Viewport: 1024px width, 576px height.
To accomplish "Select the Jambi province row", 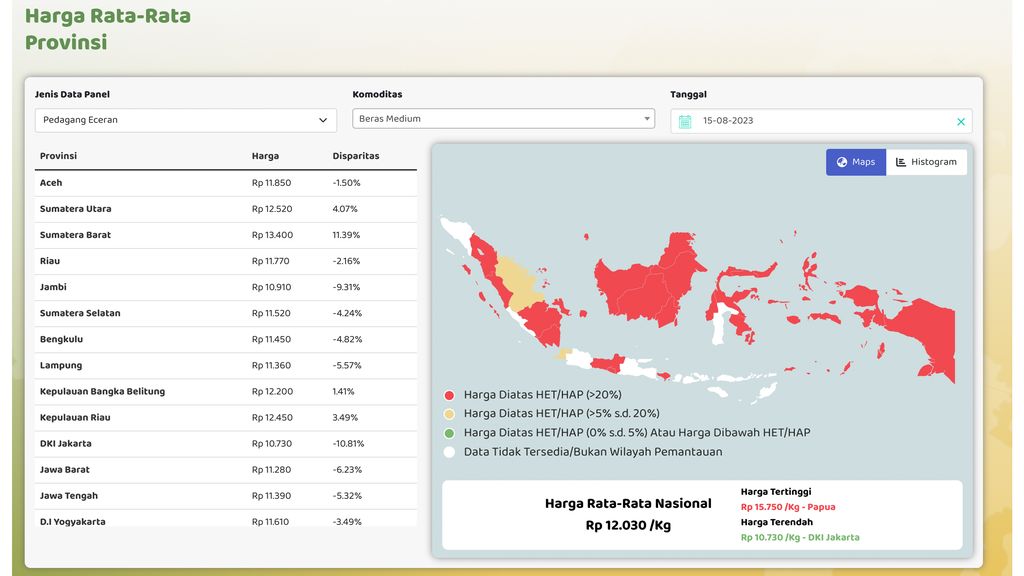I will (x=225, y=287).
